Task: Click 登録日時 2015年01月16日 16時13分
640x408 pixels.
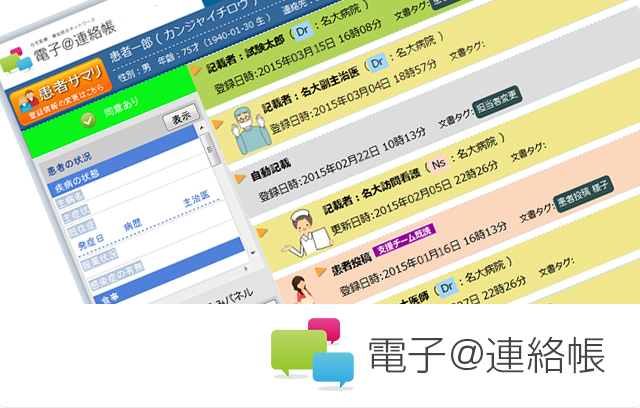Action: [424, 258]
